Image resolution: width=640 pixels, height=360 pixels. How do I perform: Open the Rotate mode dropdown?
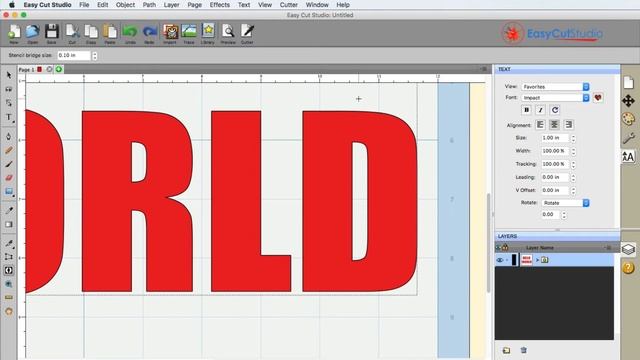565,203
